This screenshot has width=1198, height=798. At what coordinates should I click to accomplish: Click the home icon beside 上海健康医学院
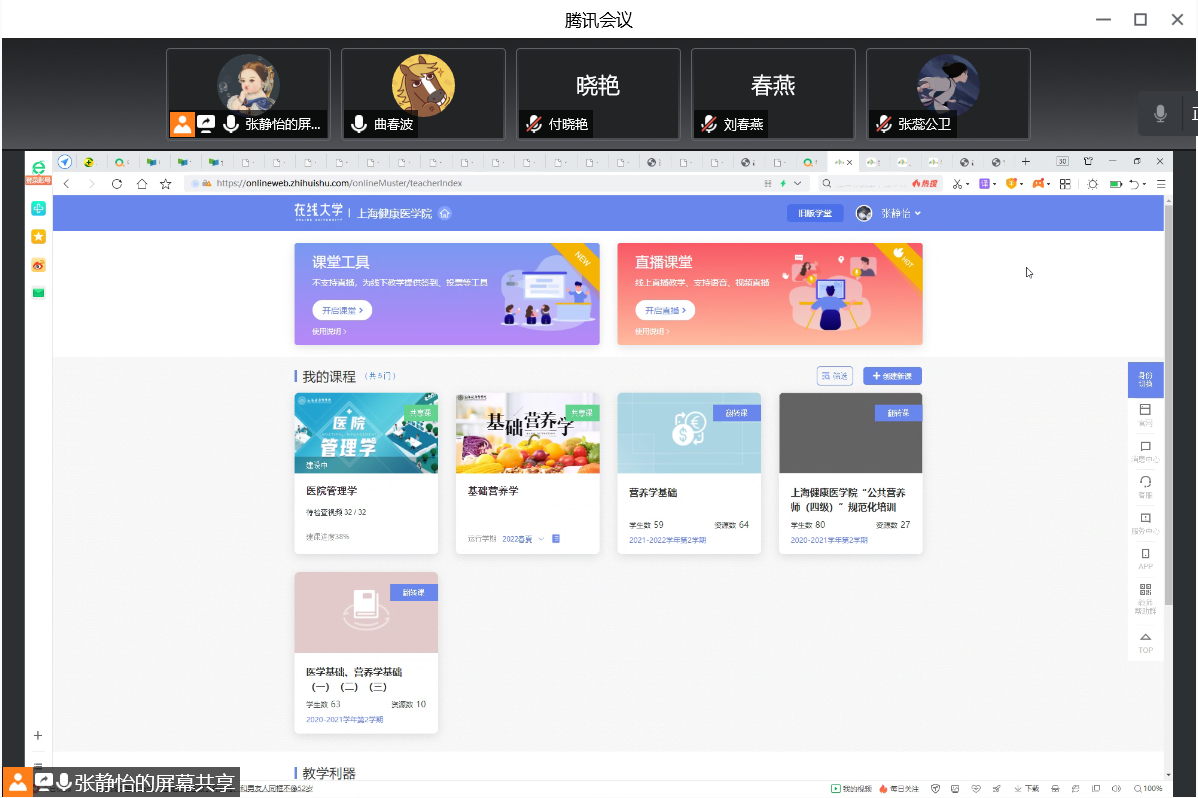click(x=445, y=213)
